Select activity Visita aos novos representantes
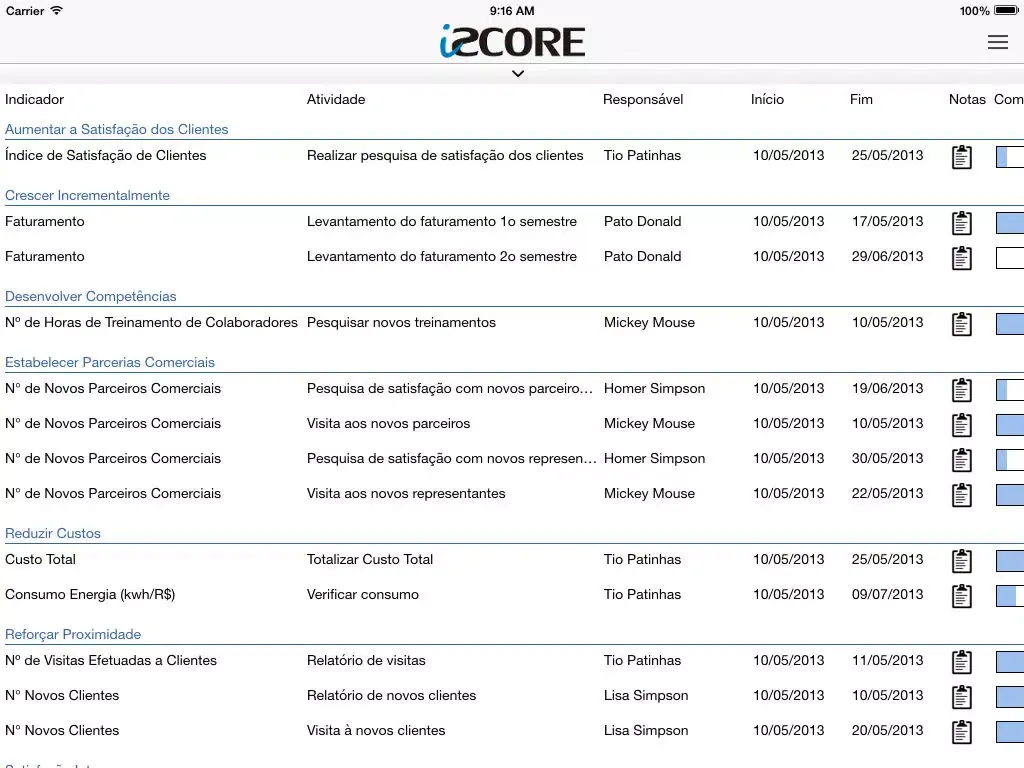The width and height of the screenshot is (1024, 768). click(x=406, y=494)
